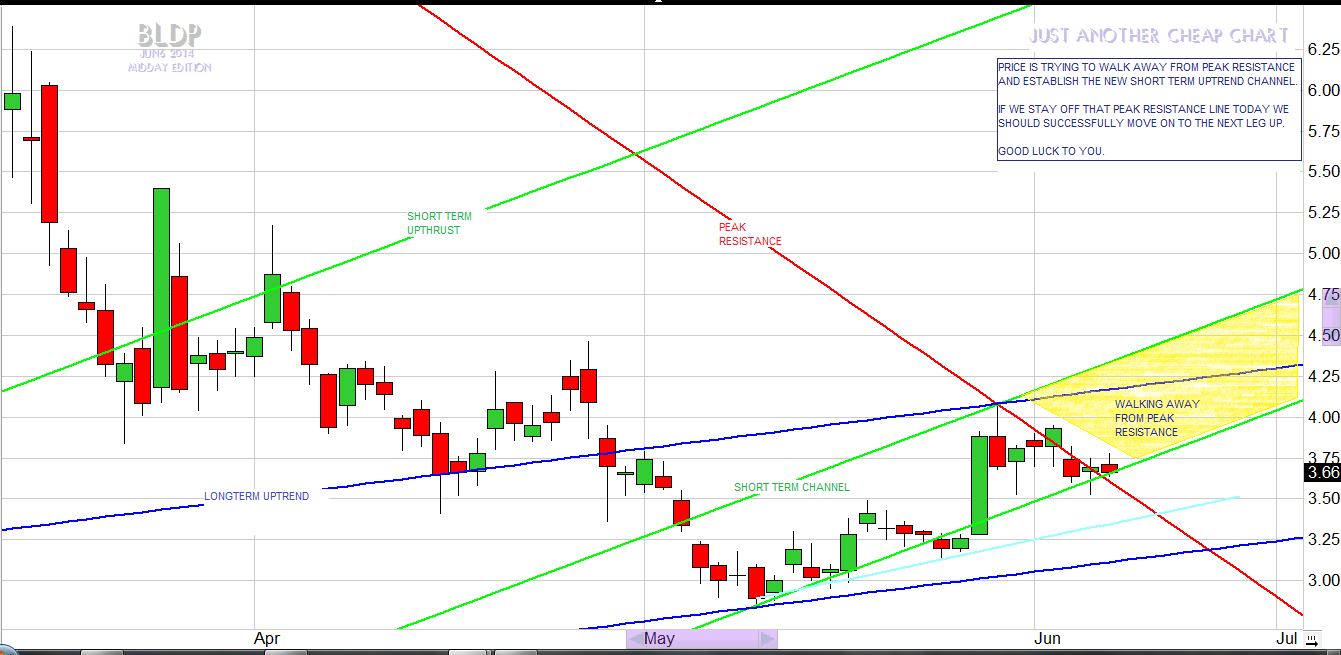
Task: Click the purple May time scrollbar thumb
Action: pos(700,639)
